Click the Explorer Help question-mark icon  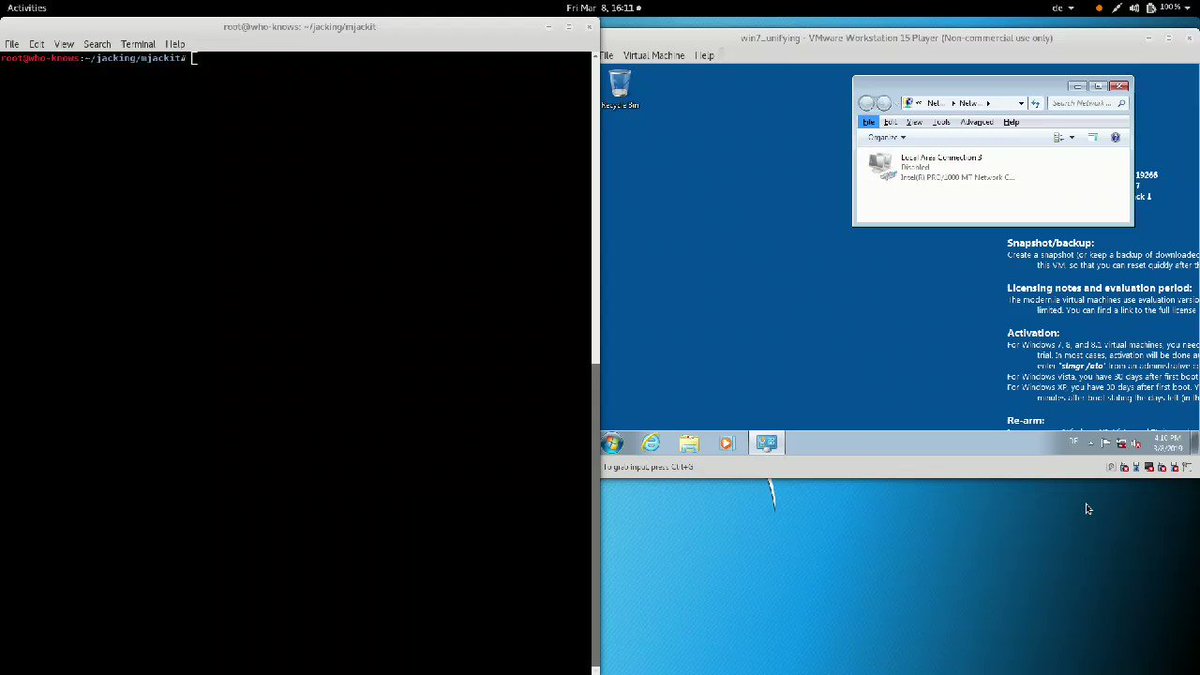click(x=1115, y=137)
